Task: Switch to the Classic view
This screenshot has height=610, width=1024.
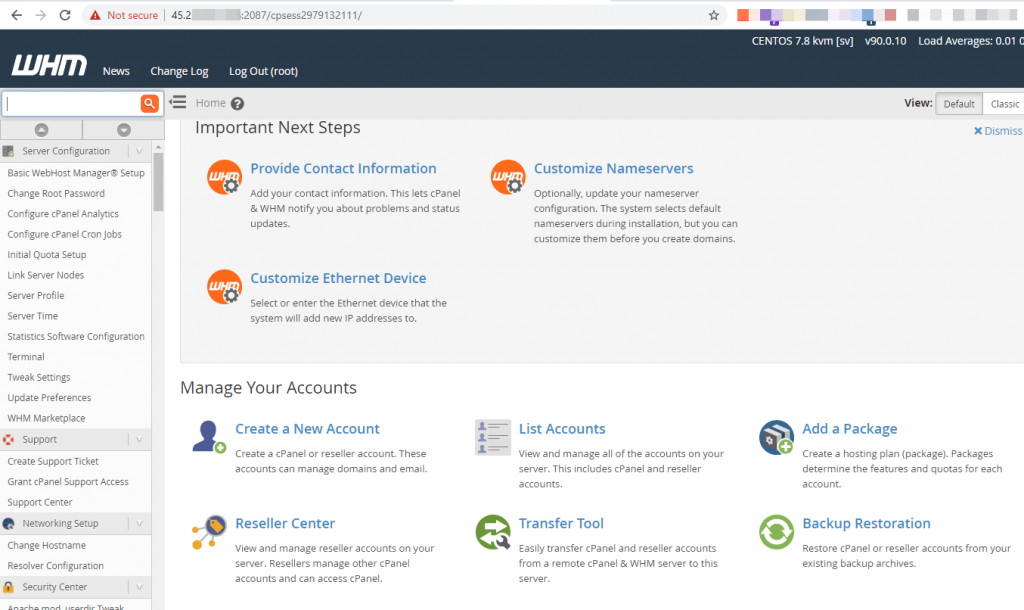Action: (1004, 104)
